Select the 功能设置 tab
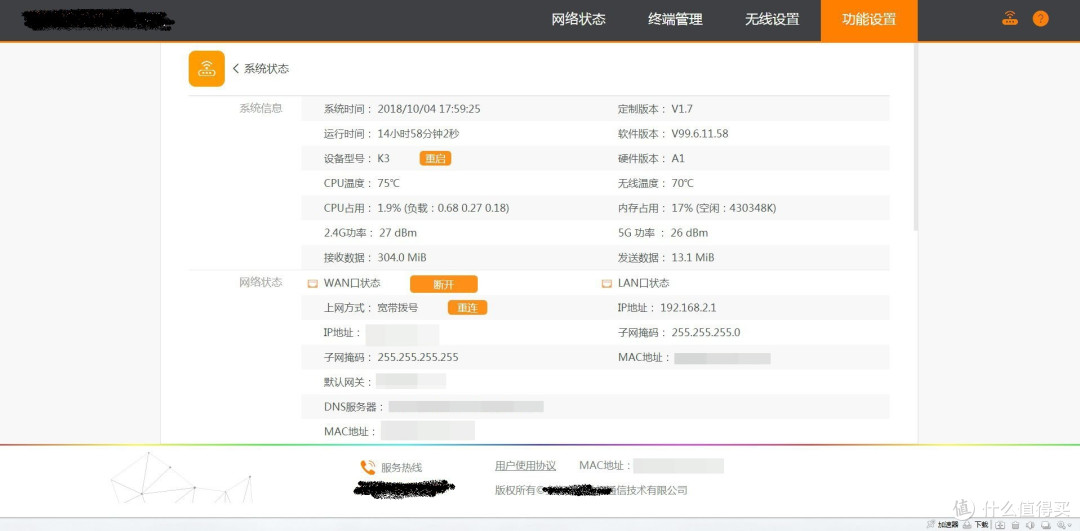This screenshot has height=531, width=1080. 869,19
